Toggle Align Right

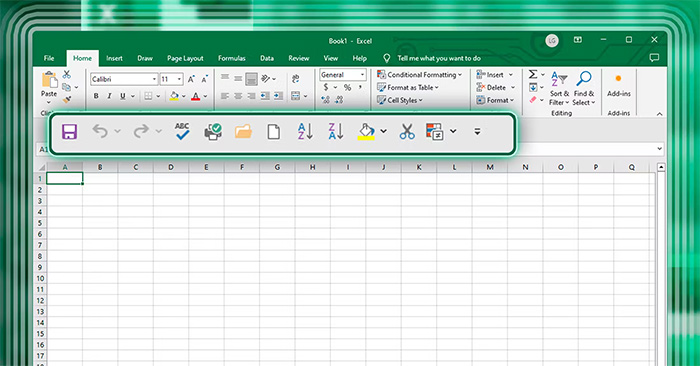(x=251, y=96)
